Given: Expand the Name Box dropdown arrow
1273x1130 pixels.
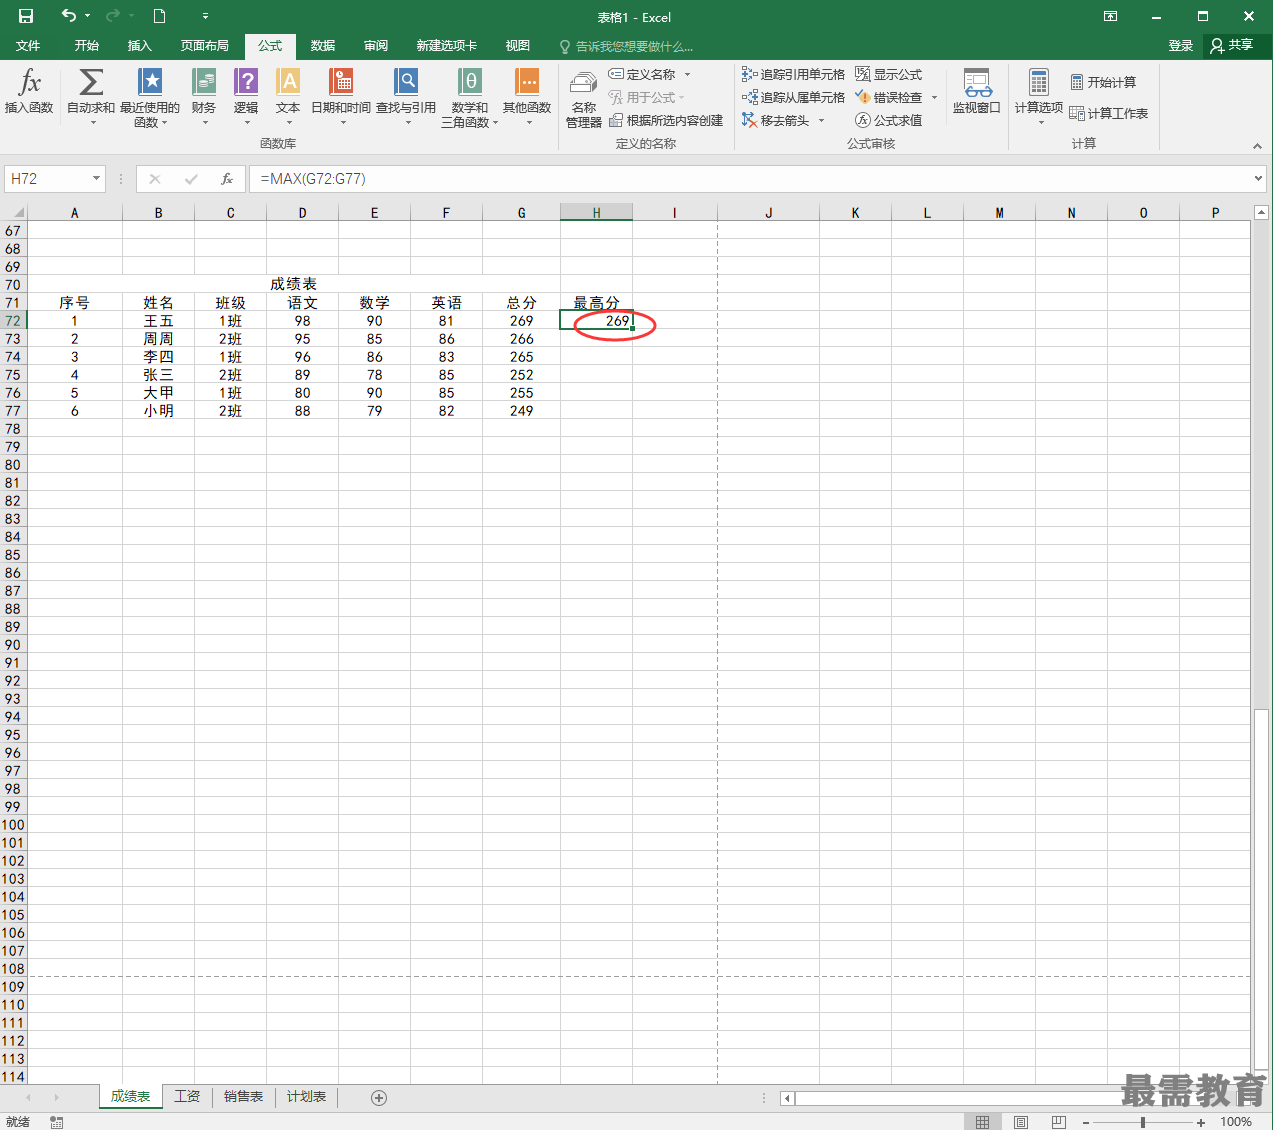Looking at the screenshot, I should tap(97, 179).
